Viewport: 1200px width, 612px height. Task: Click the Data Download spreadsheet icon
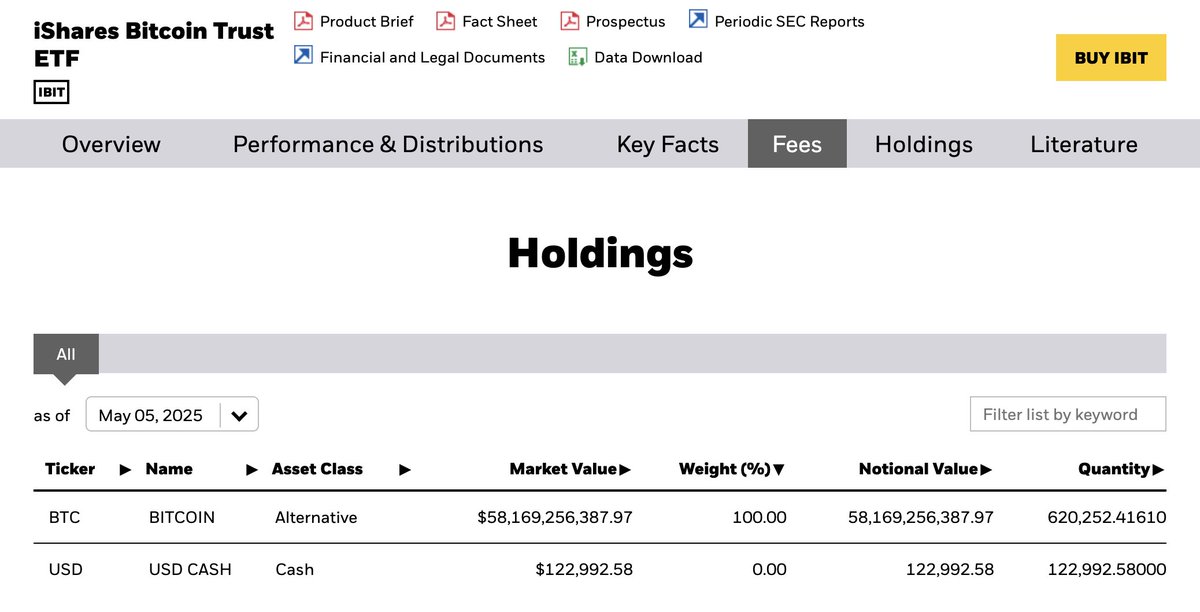(x=575, y=57)
